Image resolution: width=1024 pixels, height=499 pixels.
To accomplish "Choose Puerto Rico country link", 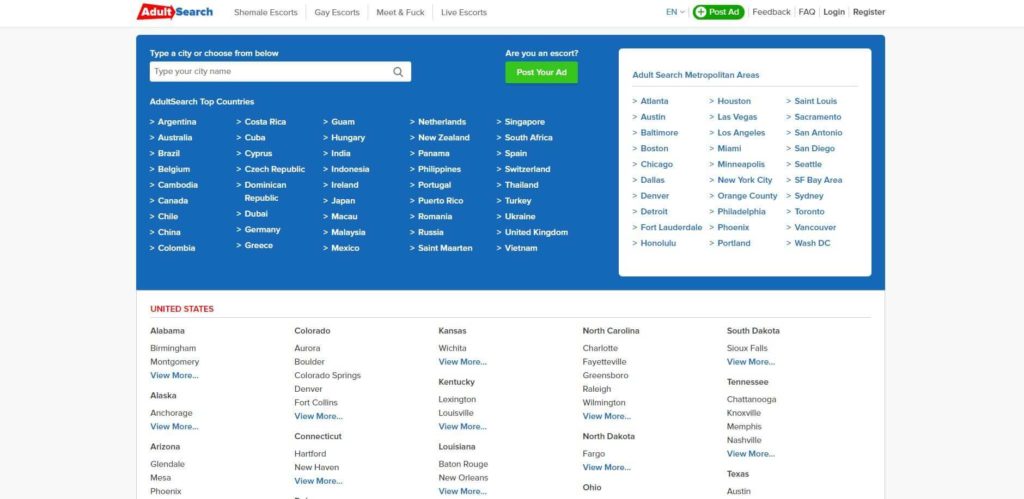I will [440, 201].
